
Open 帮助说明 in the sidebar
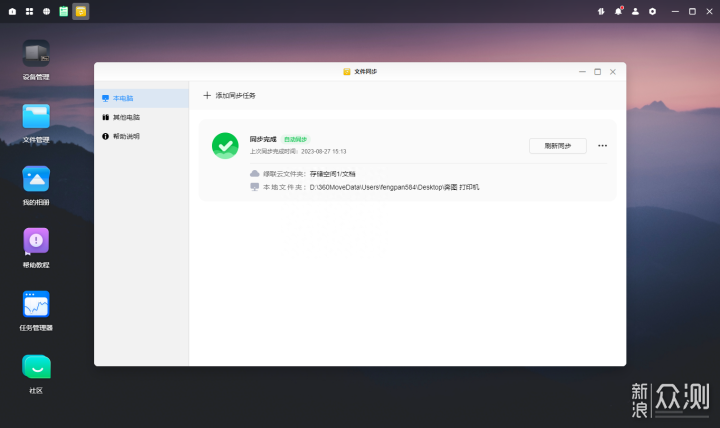[x=141, y=136]
